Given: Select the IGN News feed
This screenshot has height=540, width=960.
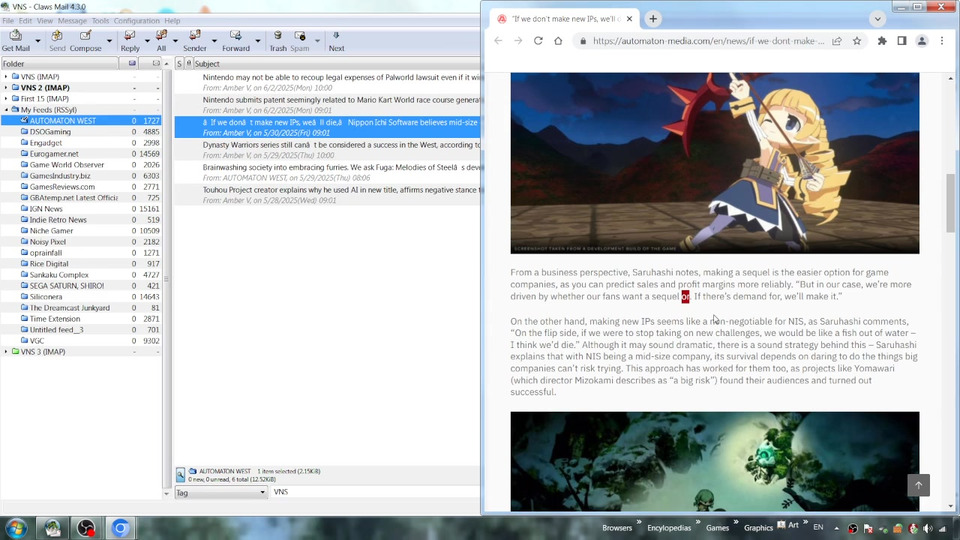Looking at the screenshot, I should [46, 209].
